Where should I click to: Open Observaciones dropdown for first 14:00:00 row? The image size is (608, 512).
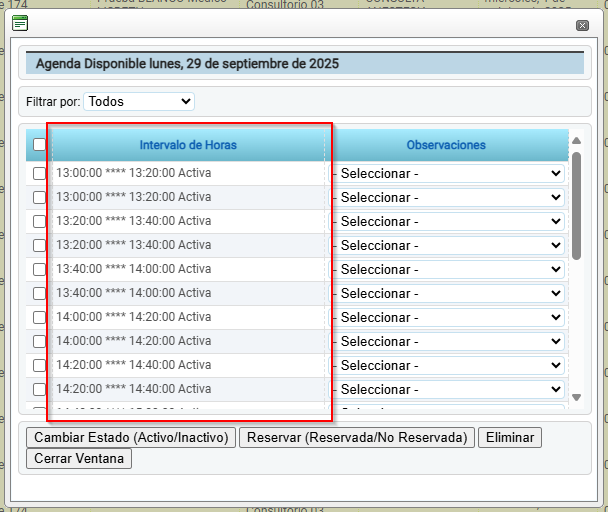click(447, 317)
